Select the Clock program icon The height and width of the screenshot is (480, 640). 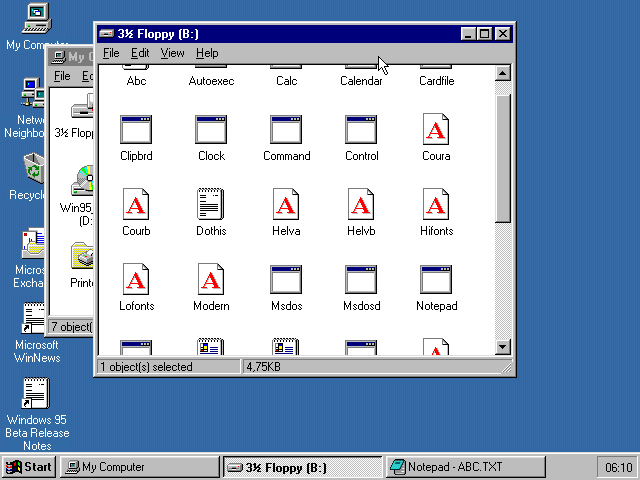pos(211,131)
